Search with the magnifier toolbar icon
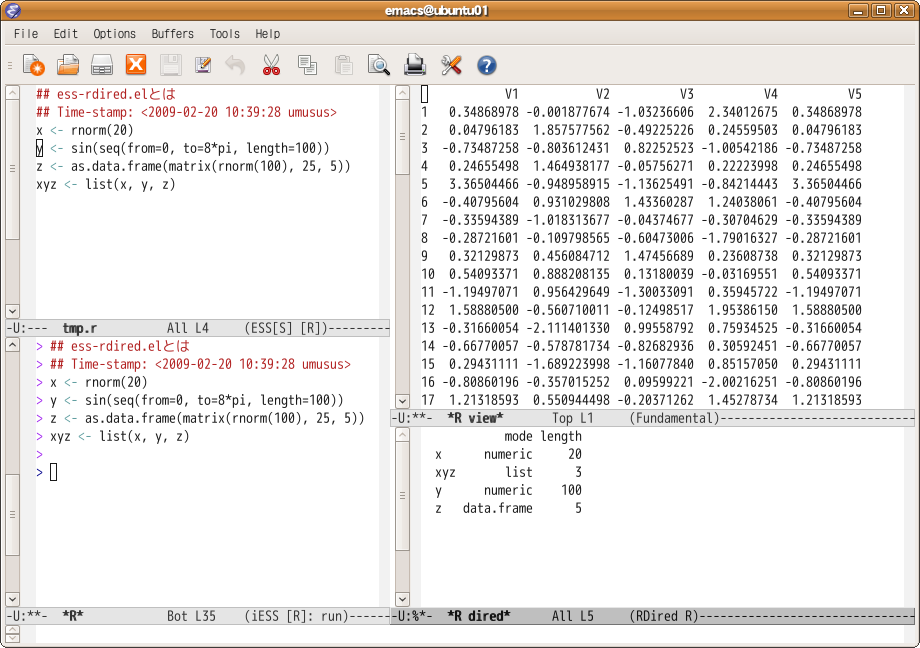This screenshot has height=648, width=920. coord(378,65)
